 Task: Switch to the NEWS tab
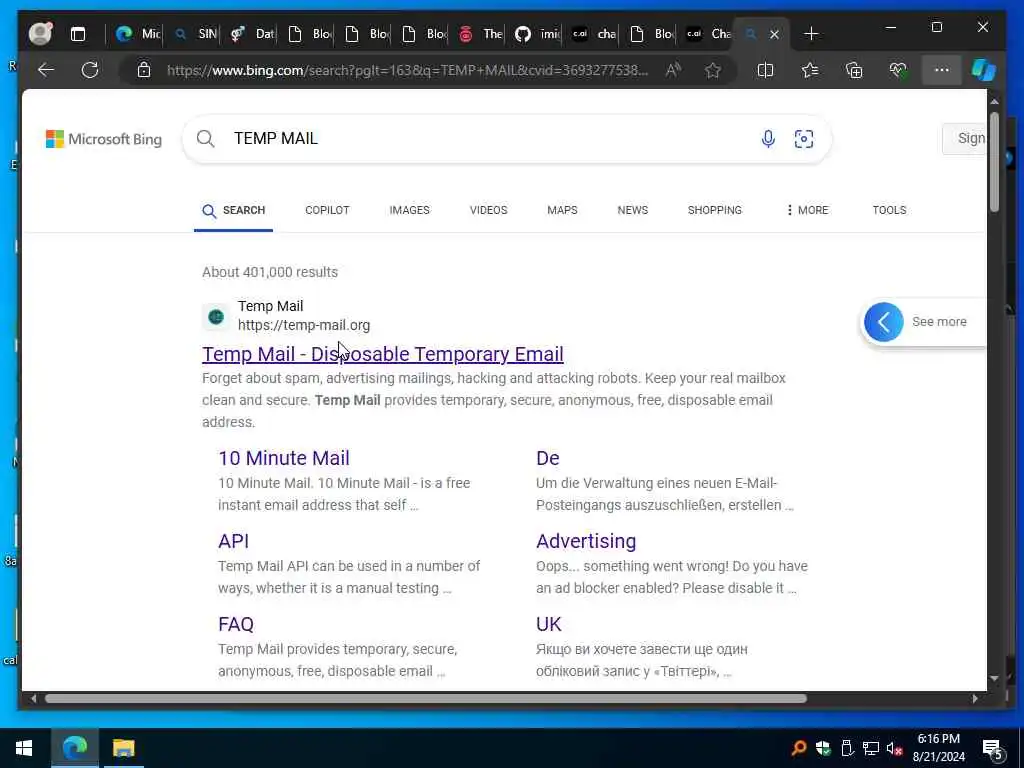tap(633, 210)
